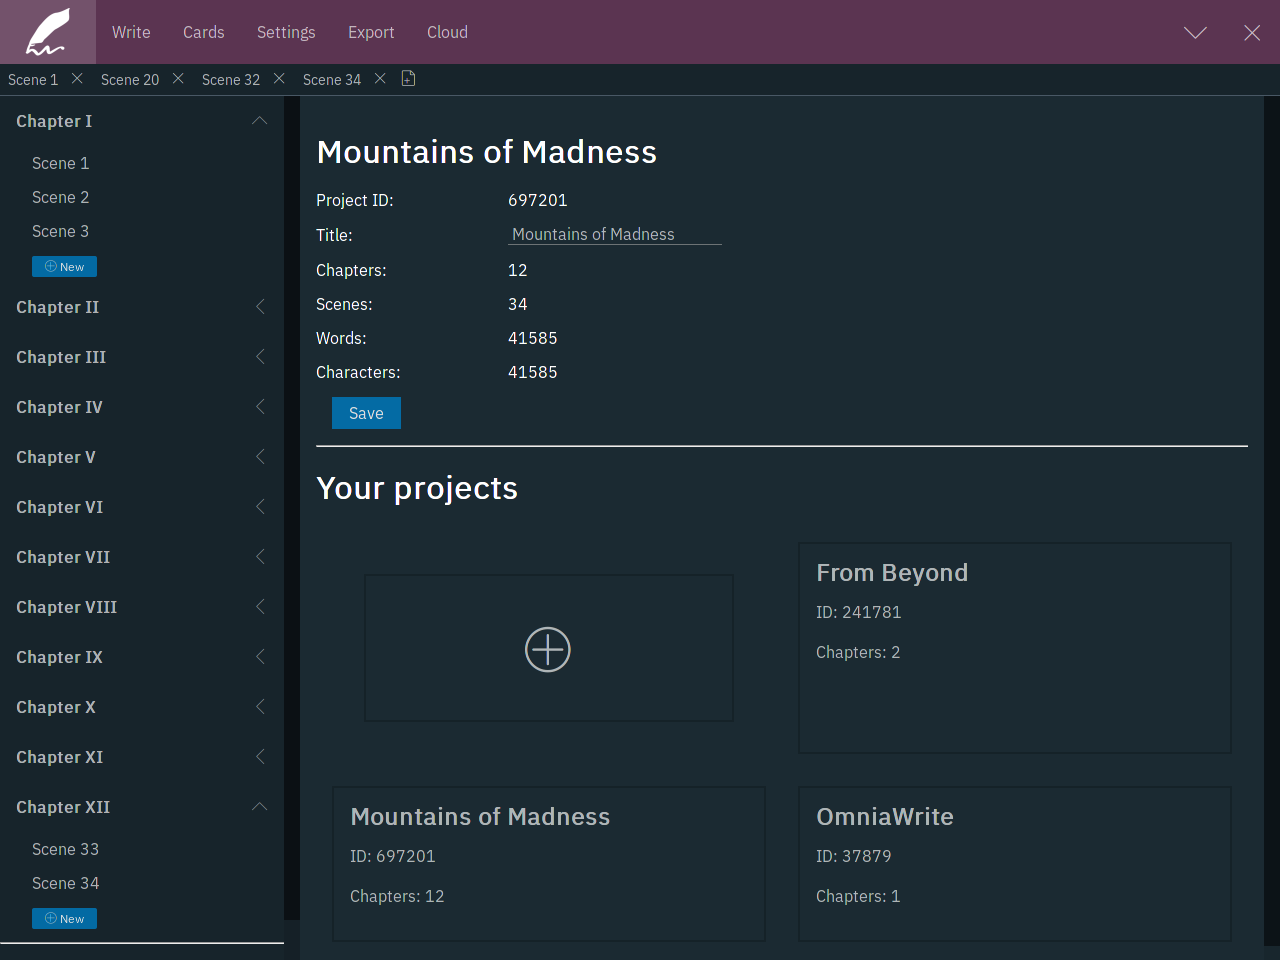Expand Chapter III in the sidebar
Image resolution: width=1280 pixels, height=960 pixels.
click(260, 357)
